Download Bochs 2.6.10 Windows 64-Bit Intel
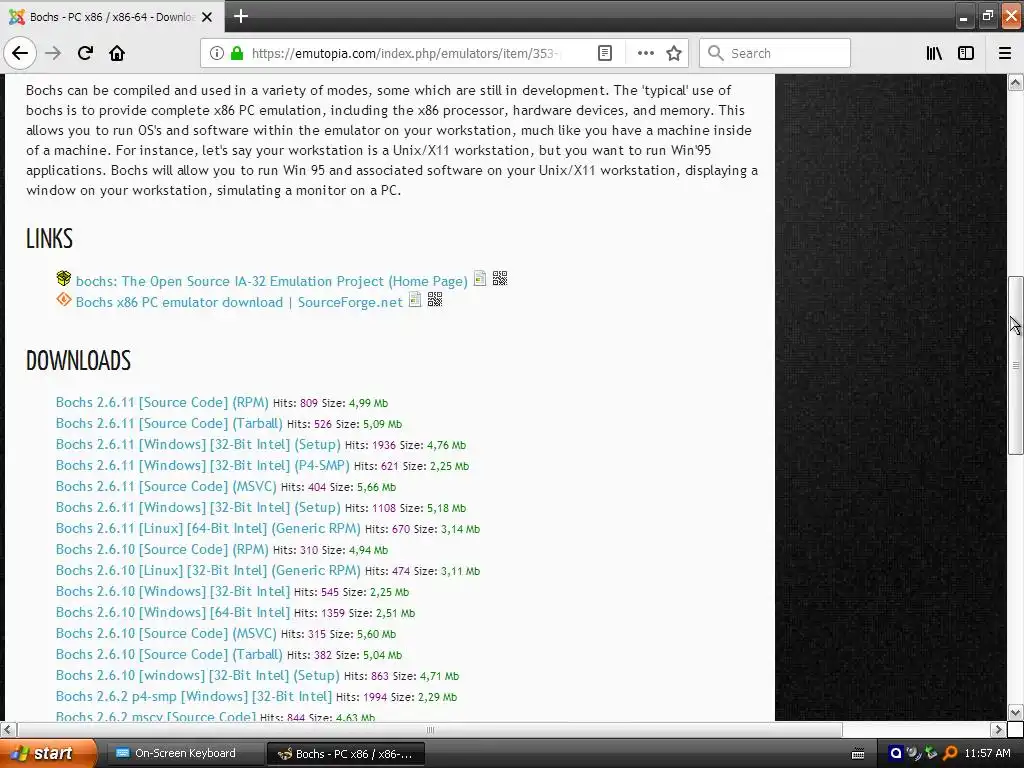 pyautogui.click(x=172, y=612)
